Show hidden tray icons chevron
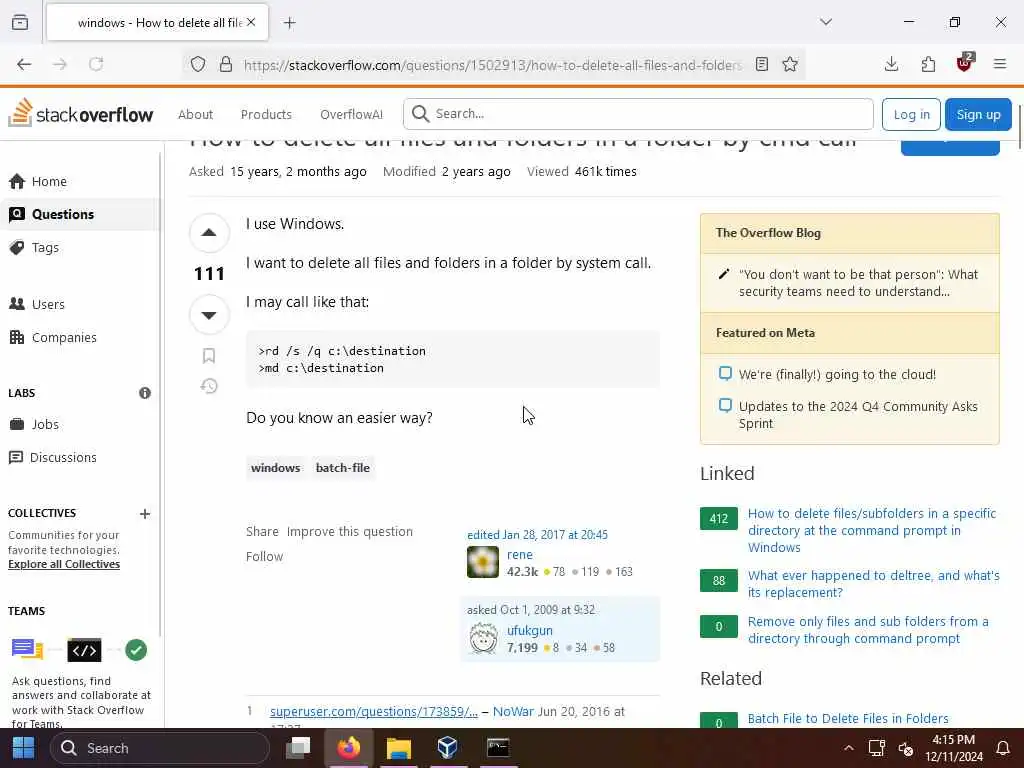Image resolution: width=1024 pixels, height=768 pixels. (x=848, y=748)
